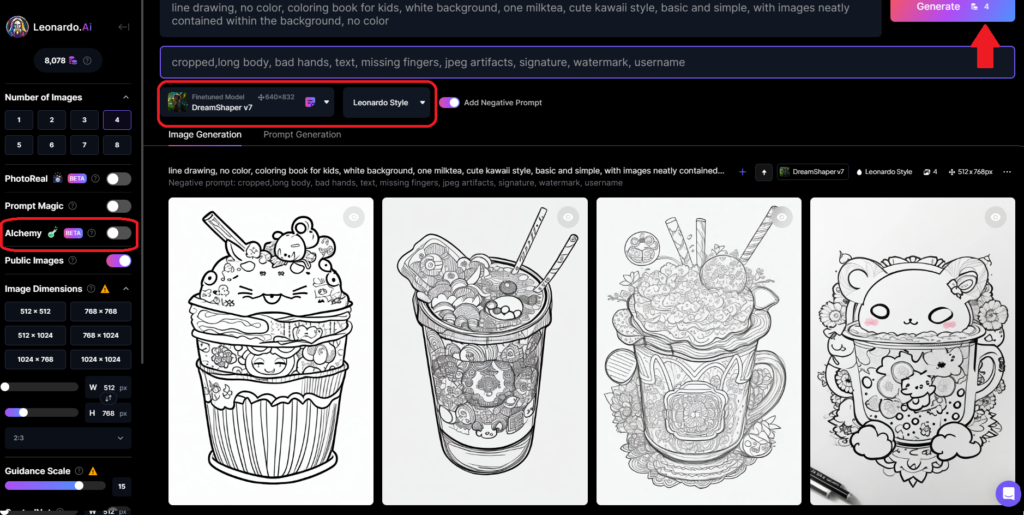Click the help icon beside token balance
This screenshot has width=1024, height=515.
pyautogui.click(x=87, y=61)
